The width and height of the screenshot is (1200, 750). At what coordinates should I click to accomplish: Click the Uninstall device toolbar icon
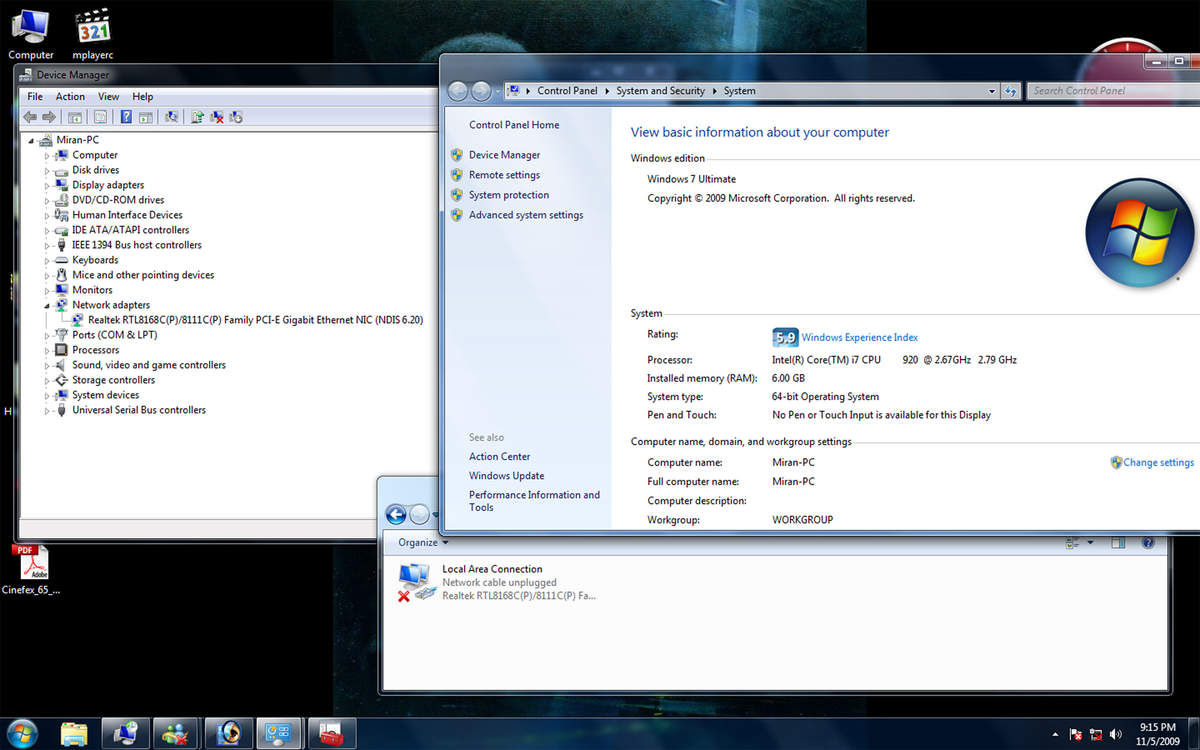(217, 117)
